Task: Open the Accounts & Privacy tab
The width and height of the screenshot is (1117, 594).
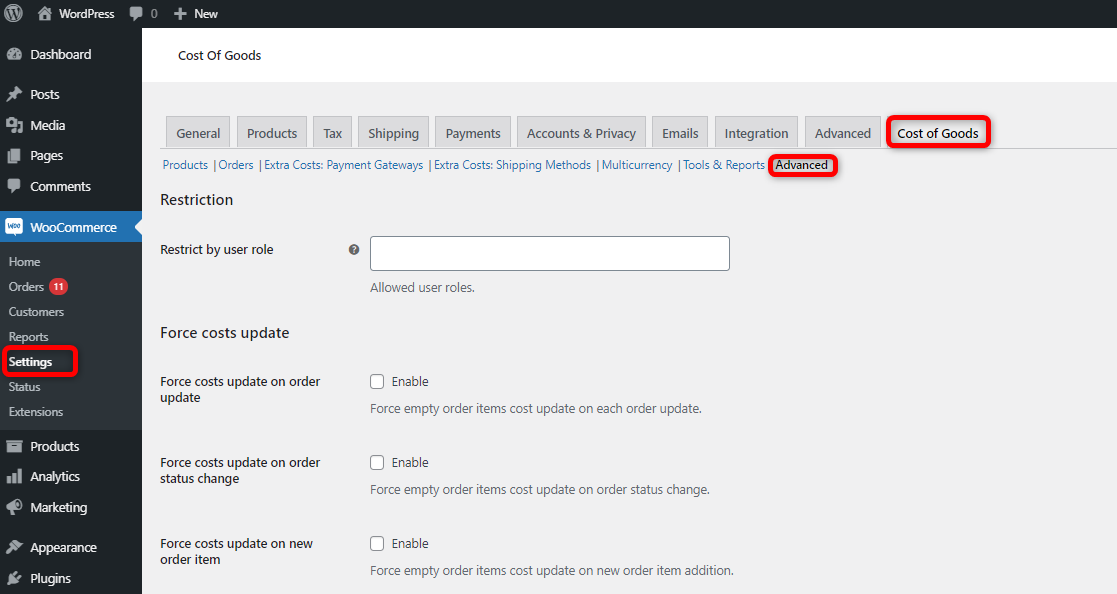Action: [x=581, y=133]
